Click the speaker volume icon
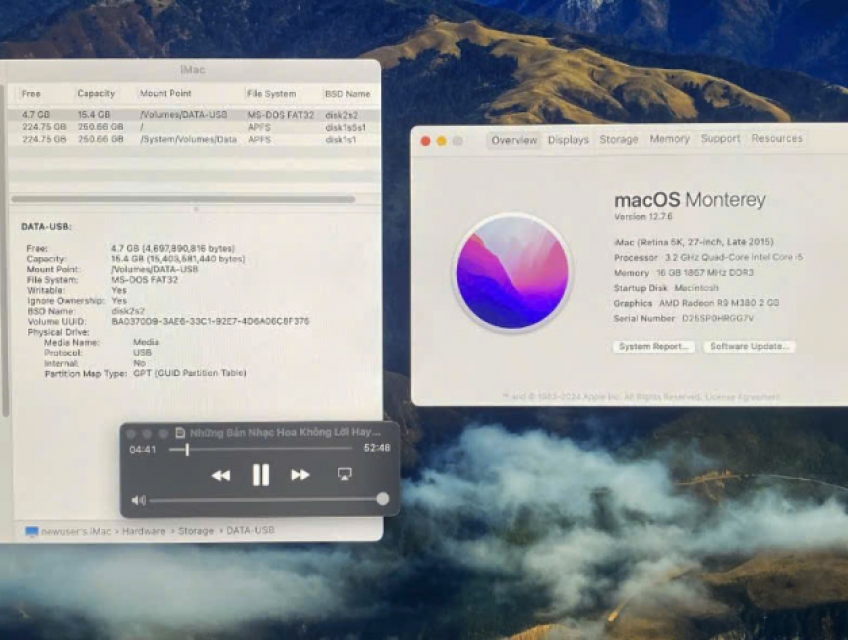The image size is (848, 640). [x=138, y=500]
